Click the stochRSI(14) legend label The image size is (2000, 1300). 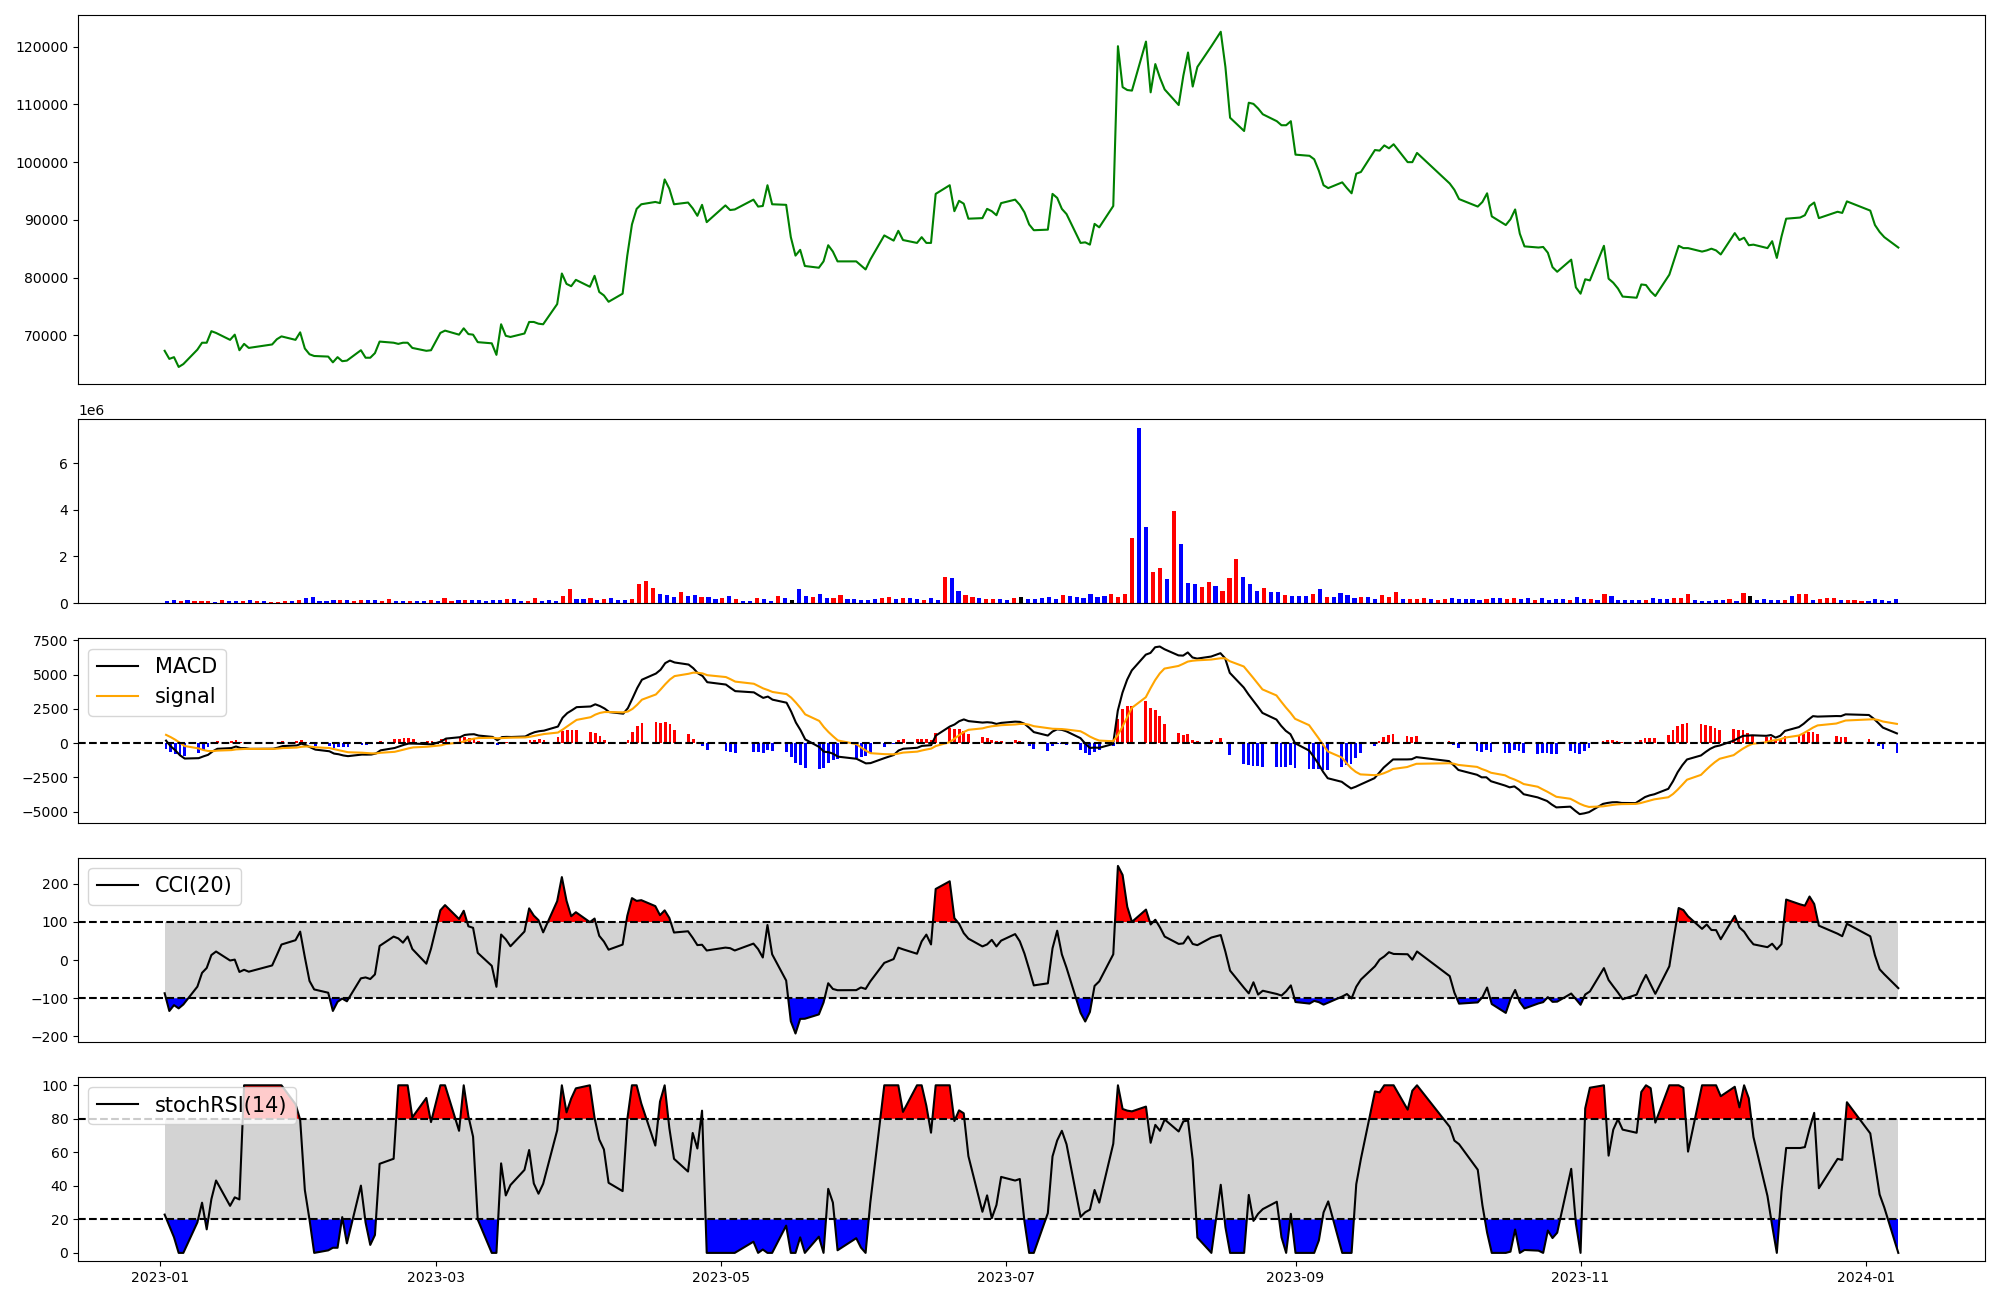pyautogui.click(x=220, y=1105)
